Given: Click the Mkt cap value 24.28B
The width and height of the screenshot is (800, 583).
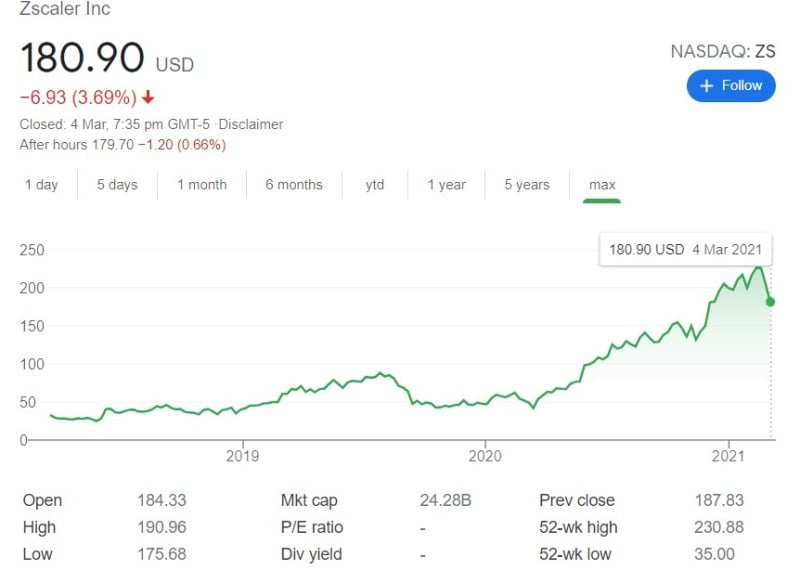Looking at the screenshot, I should click(x=441, y=500).
